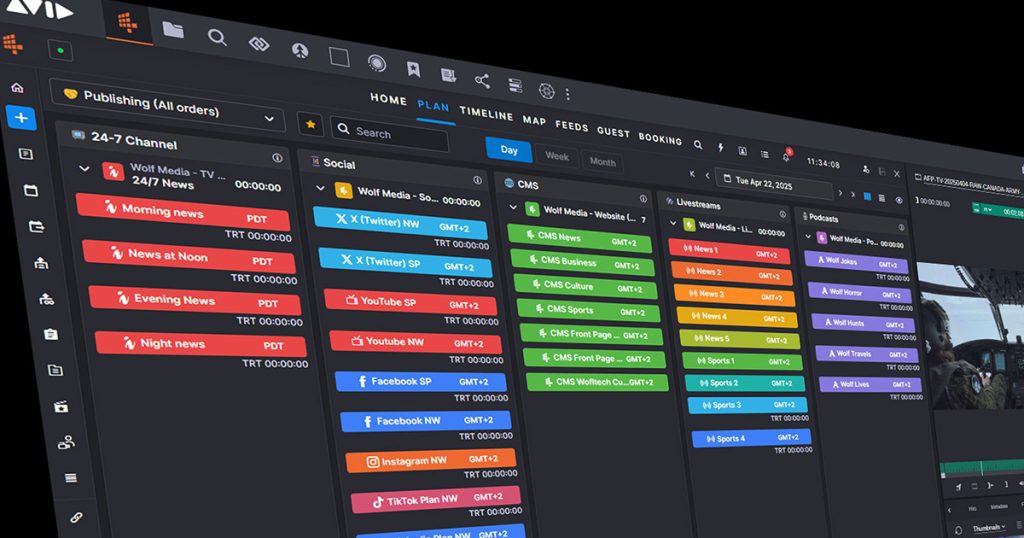Toggle the eye visibility icon near date bar
Screen dimensions: 1024x538
899,200
